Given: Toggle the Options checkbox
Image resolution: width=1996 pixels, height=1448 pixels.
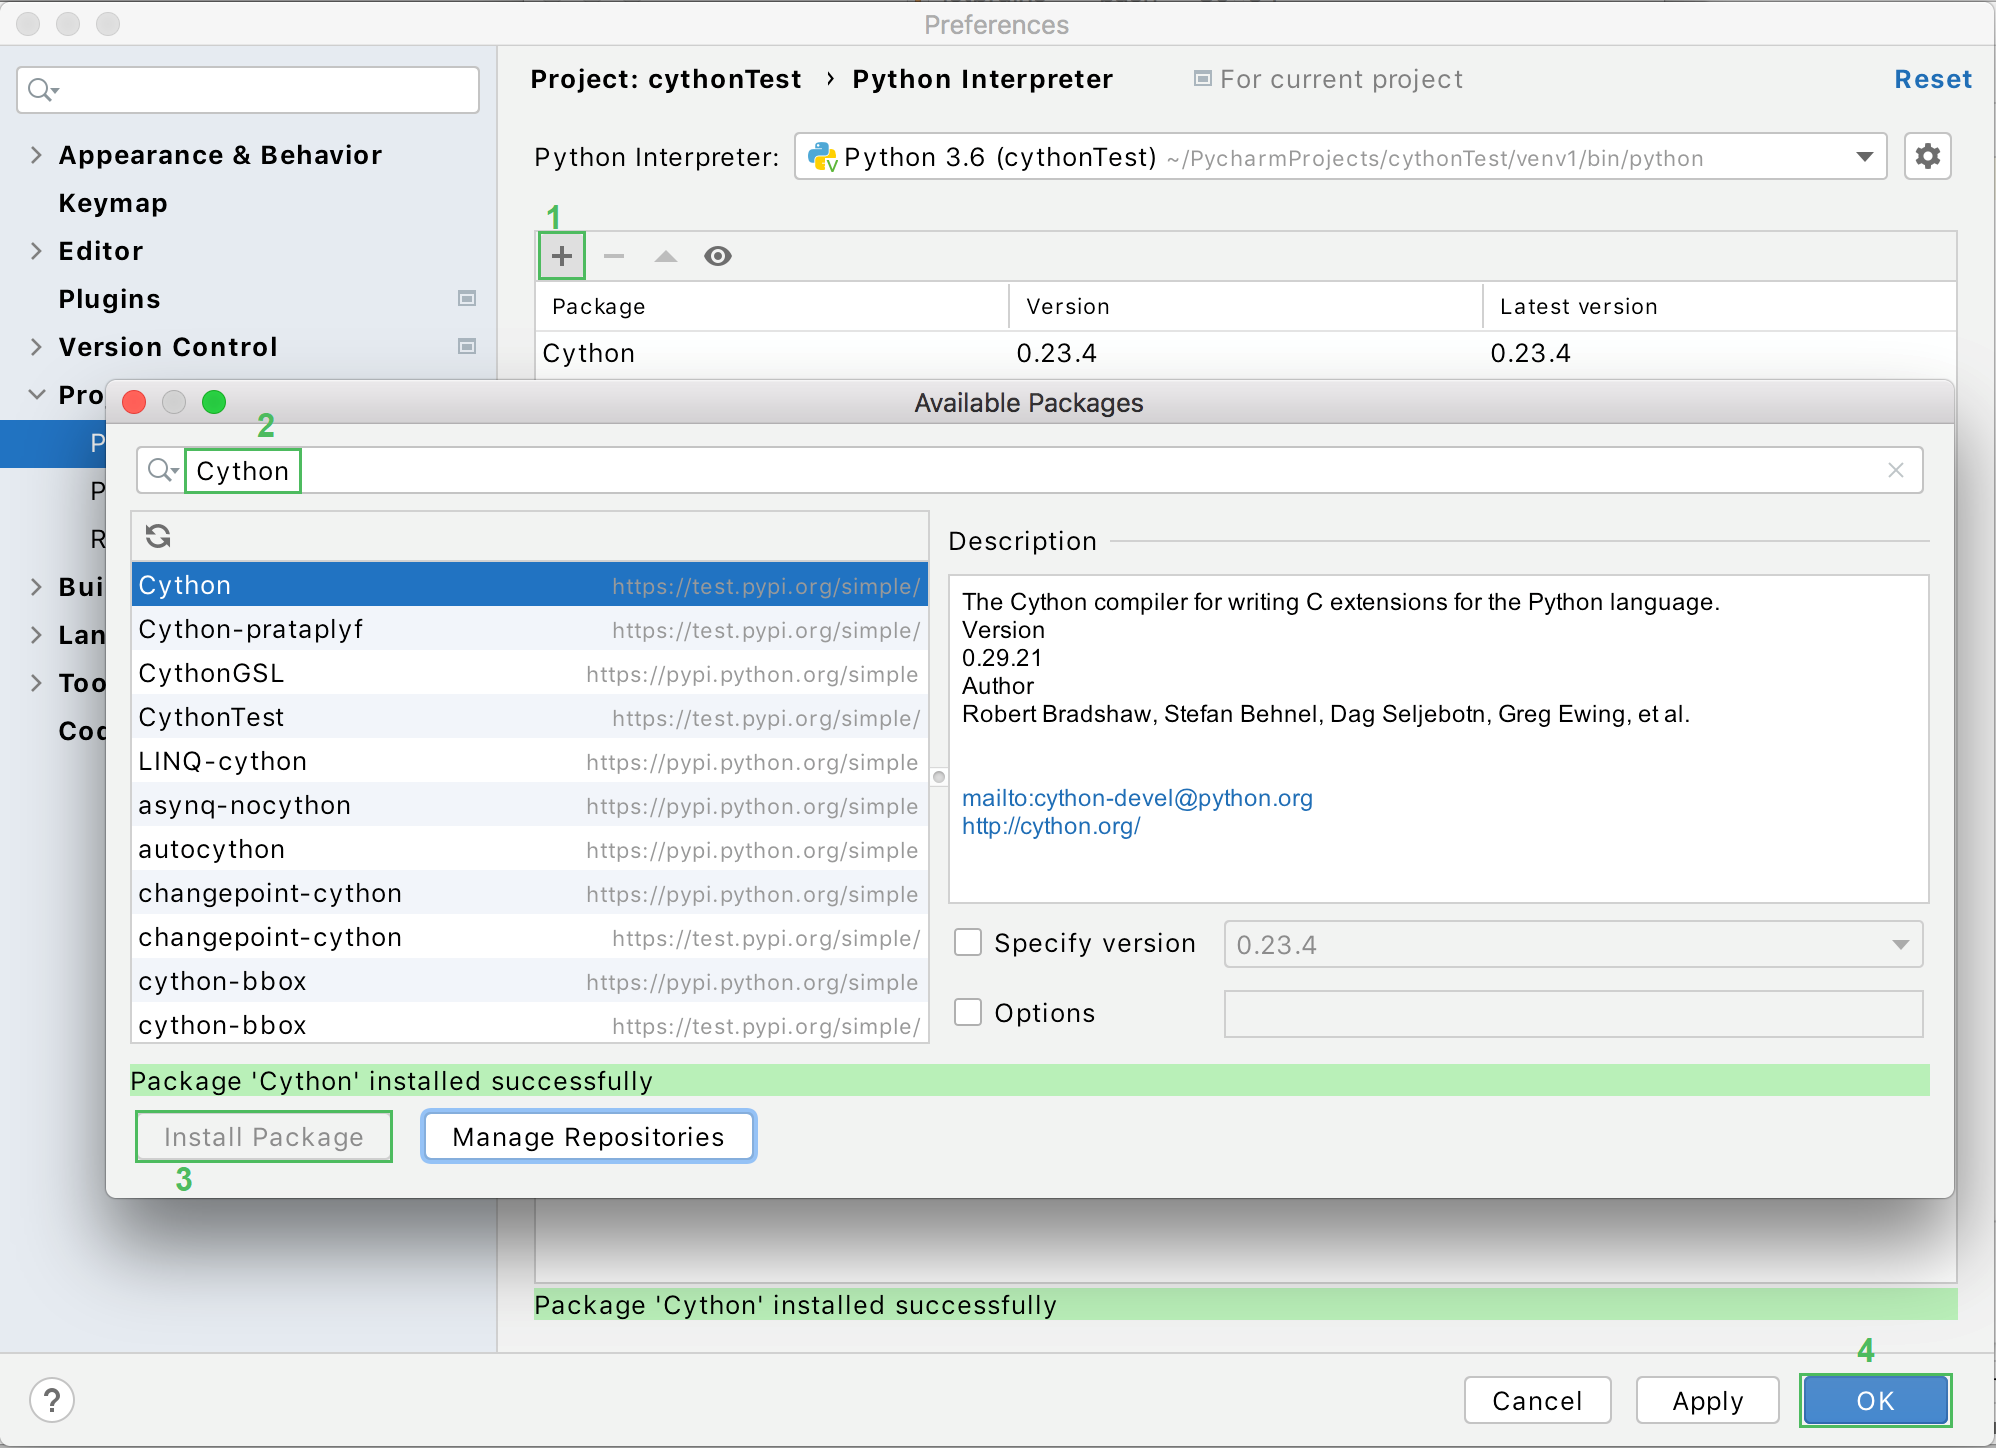Looking at the screenshot, I should coord(967,1014).
